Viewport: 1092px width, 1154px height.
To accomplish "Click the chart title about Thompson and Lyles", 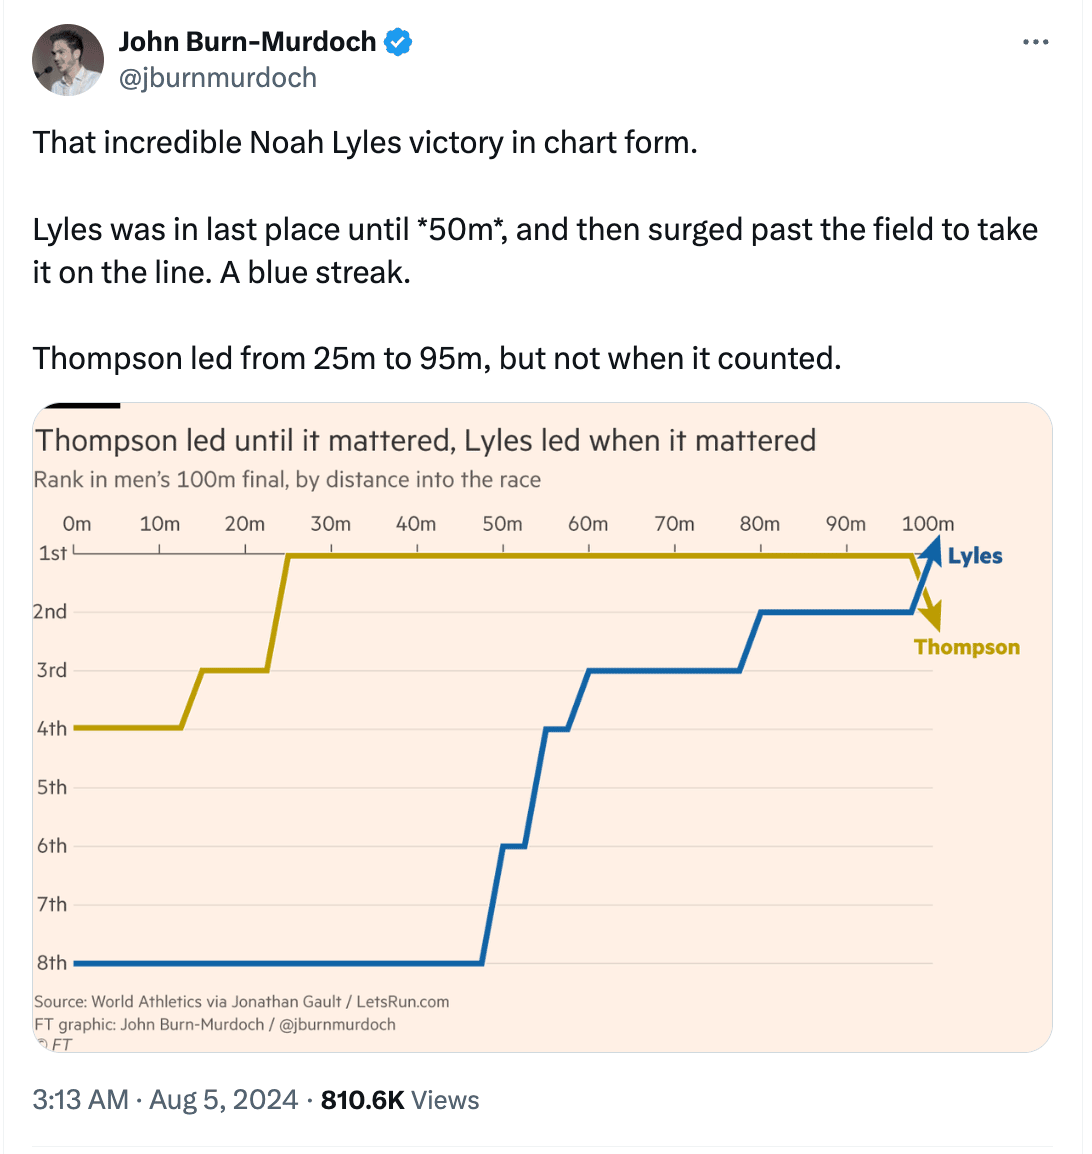I will coord(425,441).
